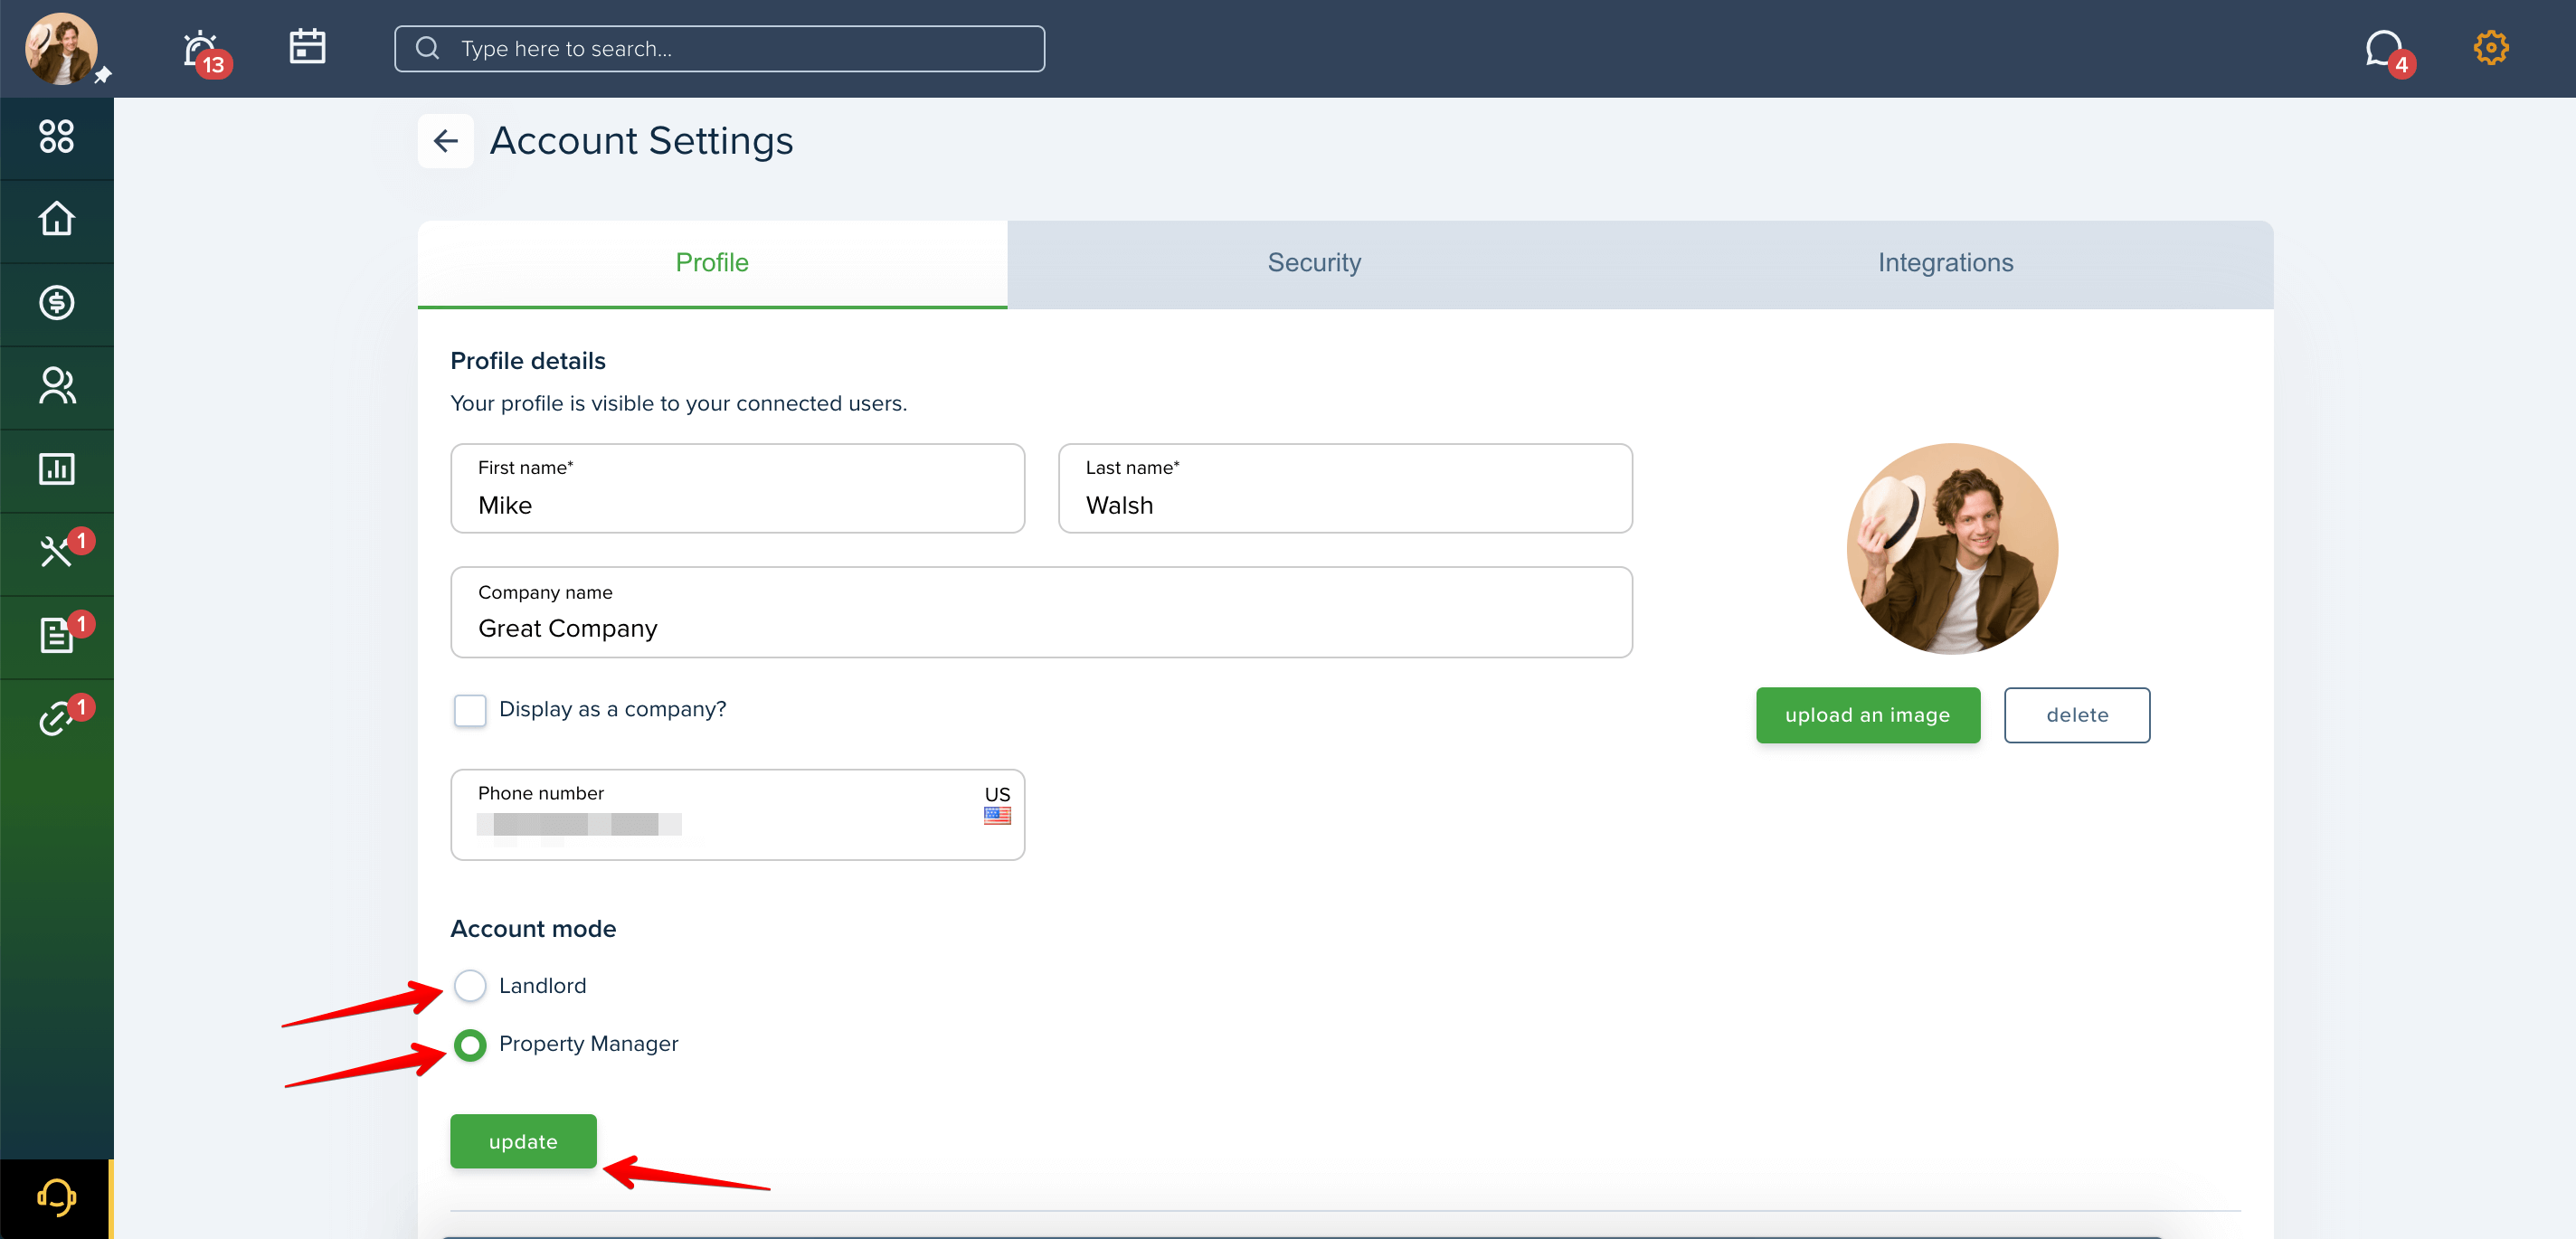Open the calendar icon in top bar

tap(307, 47)
